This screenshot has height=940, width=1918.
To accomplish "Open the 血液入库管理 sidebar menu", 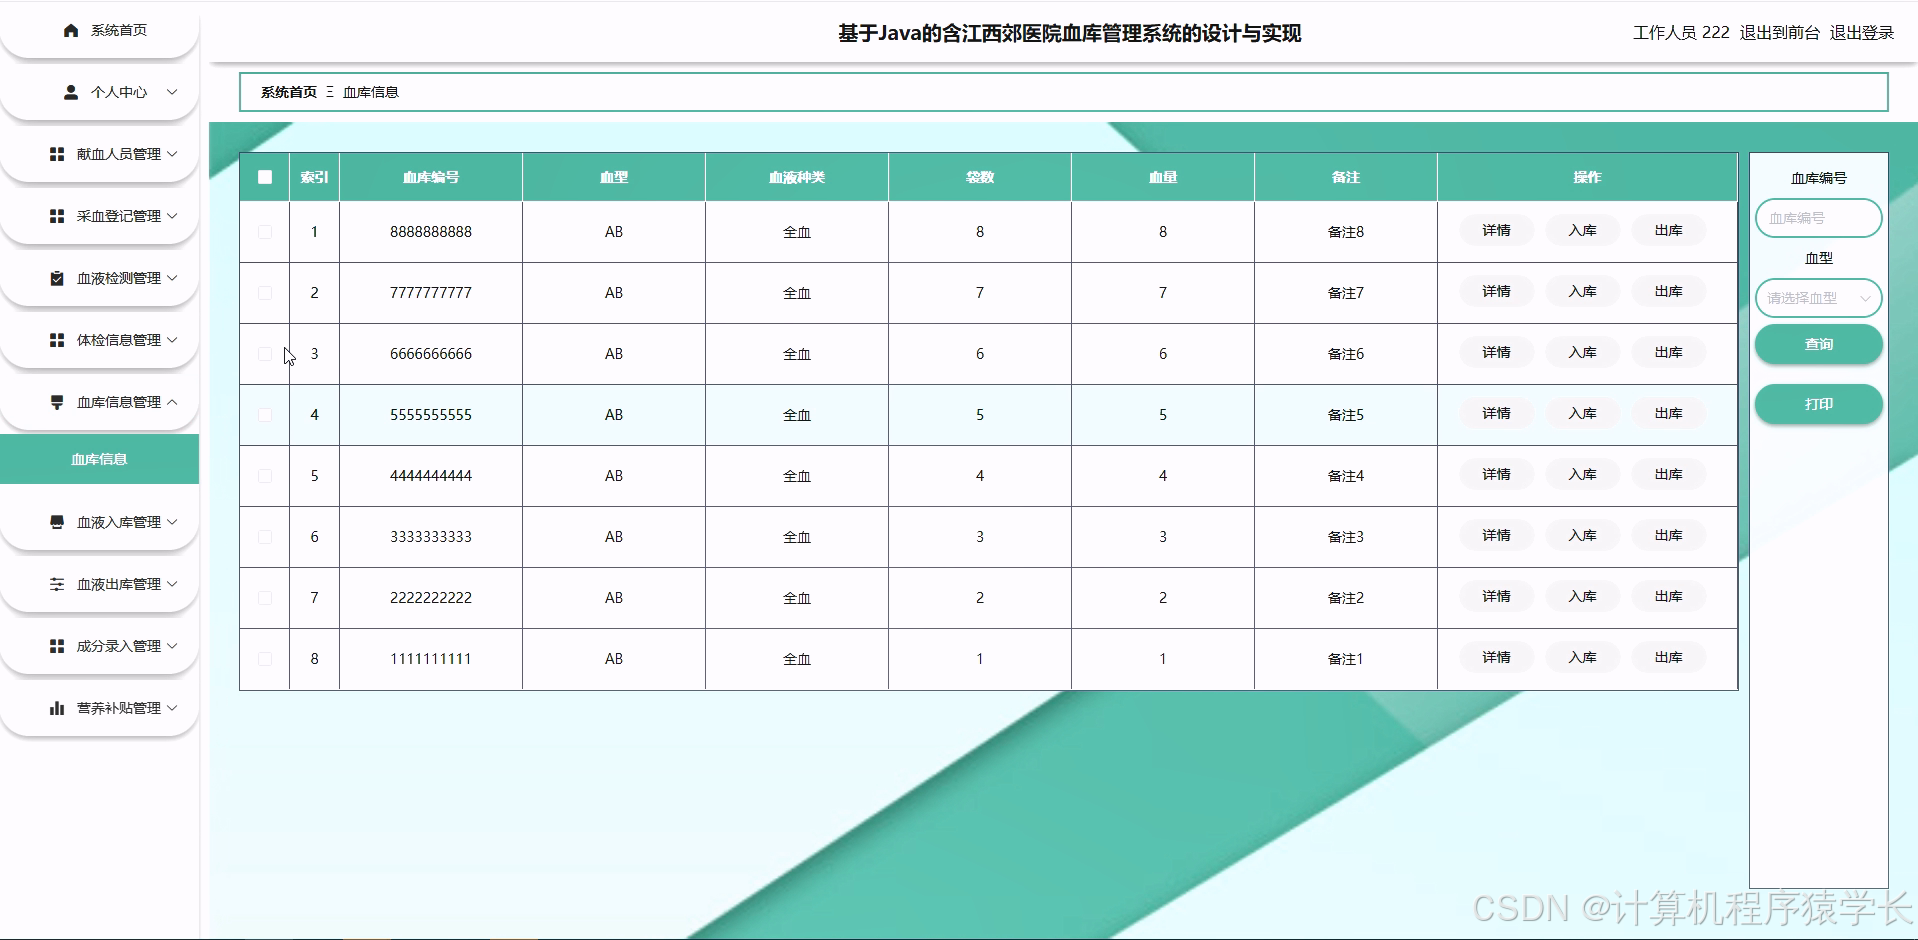I will tap(100, 522).
